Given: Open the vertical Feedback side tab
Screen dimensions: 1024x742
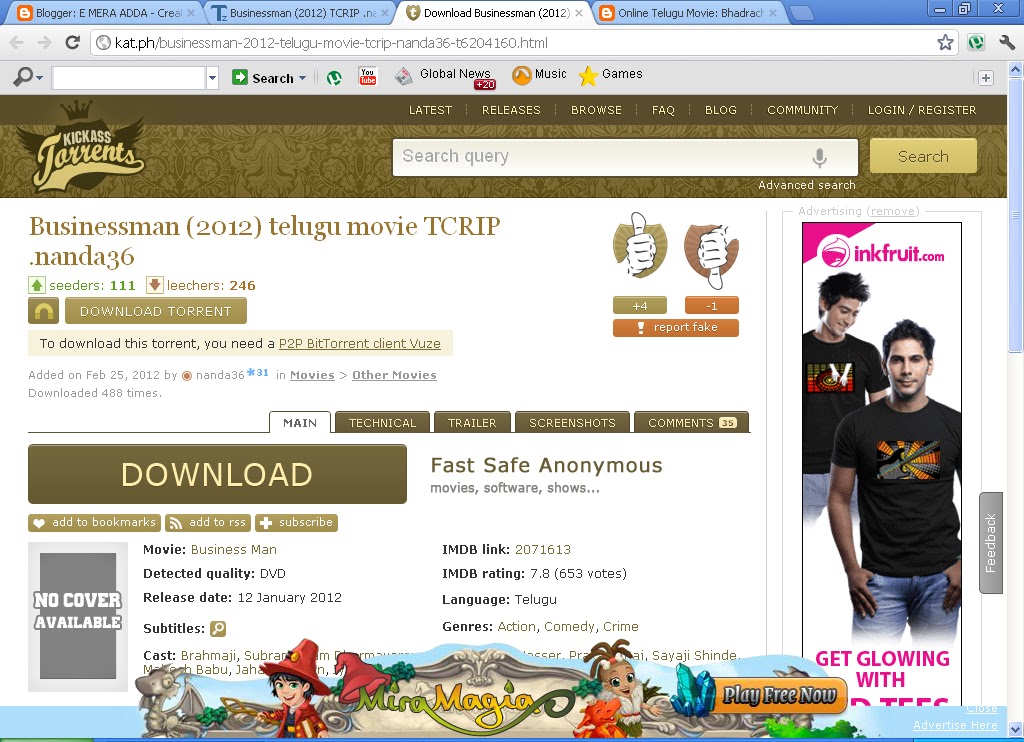Looking at the screenshot, I should [x=991, y=543].
